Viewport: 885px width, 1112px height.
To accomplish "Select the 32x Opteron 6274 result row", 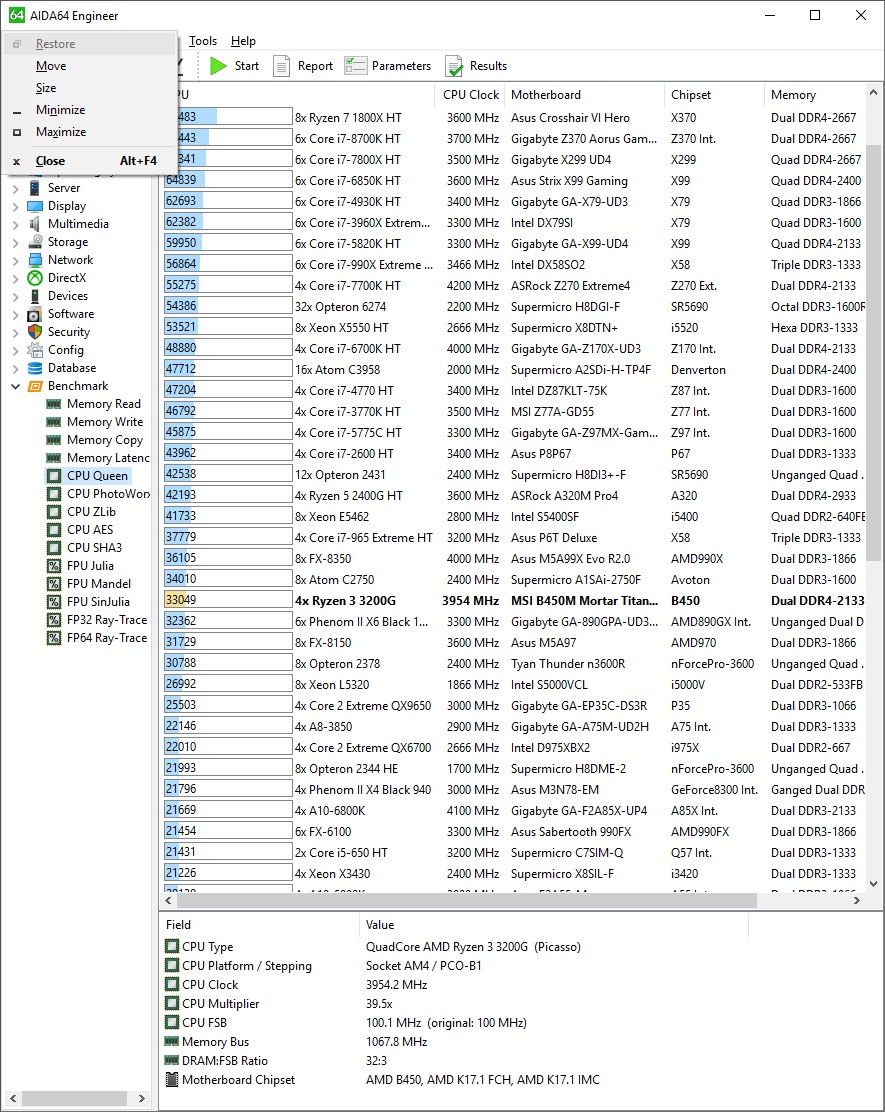I will [x=514, y=306].
